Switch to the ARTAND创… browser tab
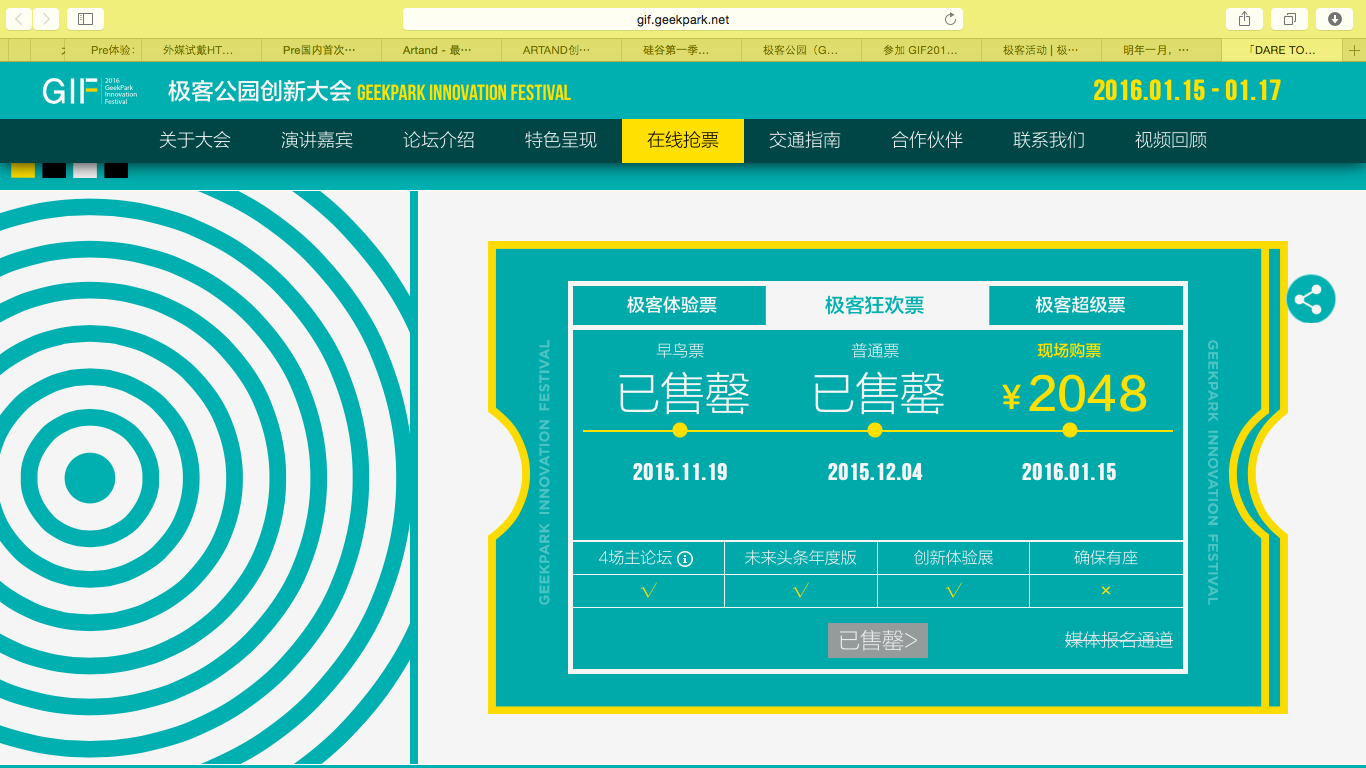Image resolution: width=1366 pixels, height=768 pixels. coord(562,50)
